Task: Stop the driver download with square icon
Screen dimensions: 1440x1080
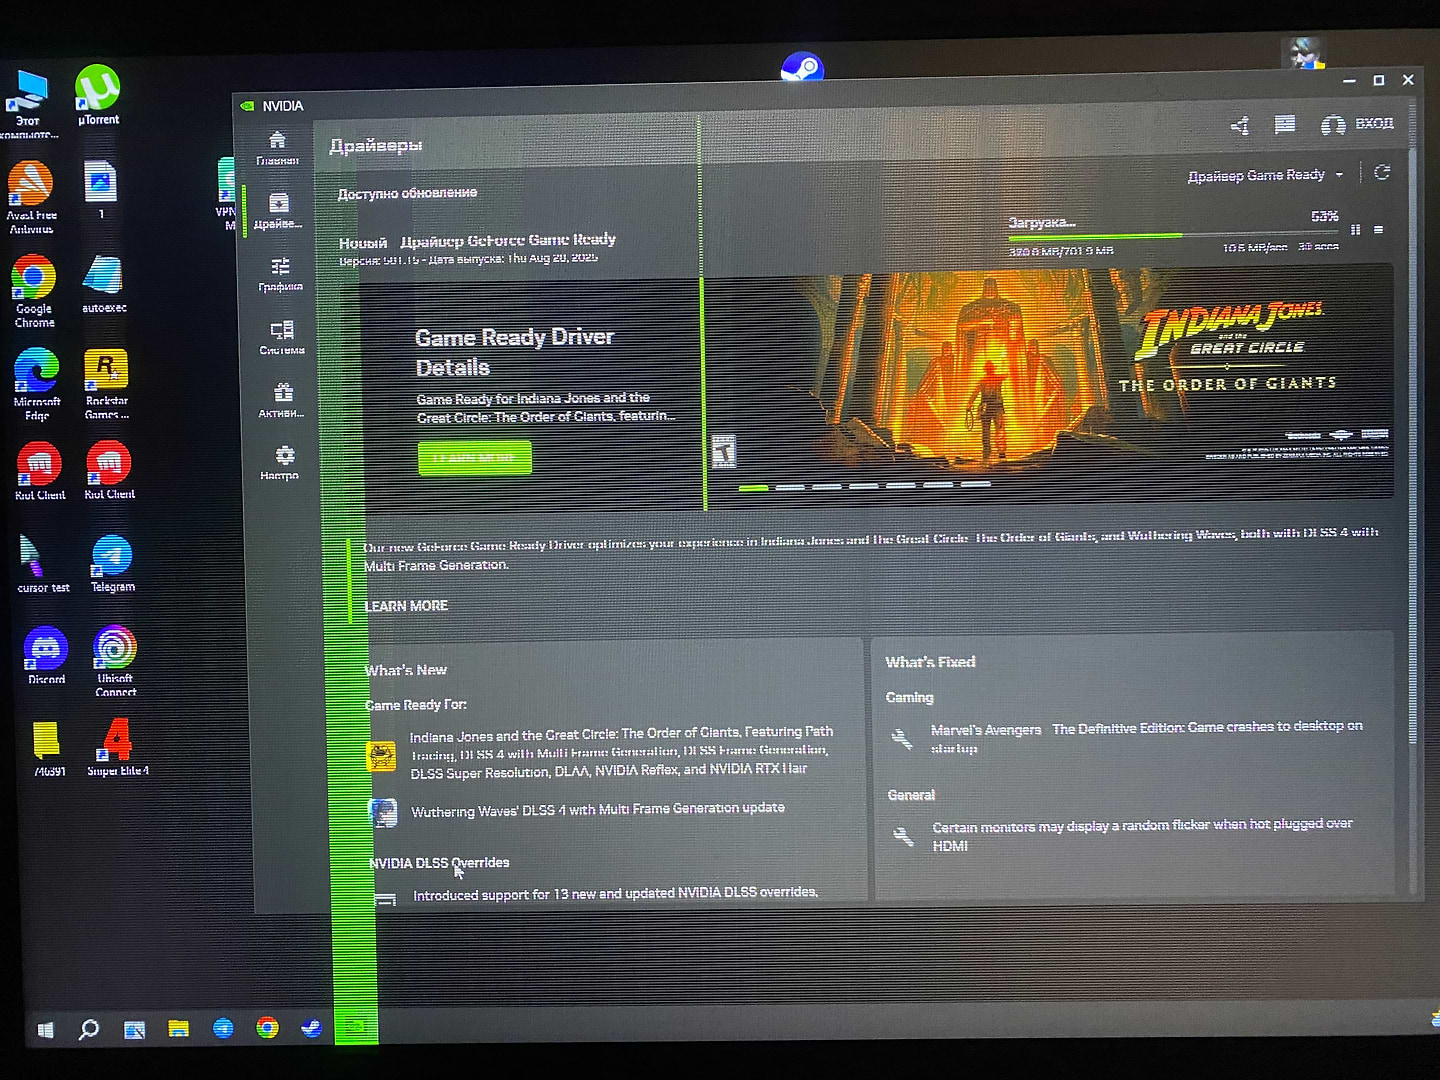Action: 1378,229
